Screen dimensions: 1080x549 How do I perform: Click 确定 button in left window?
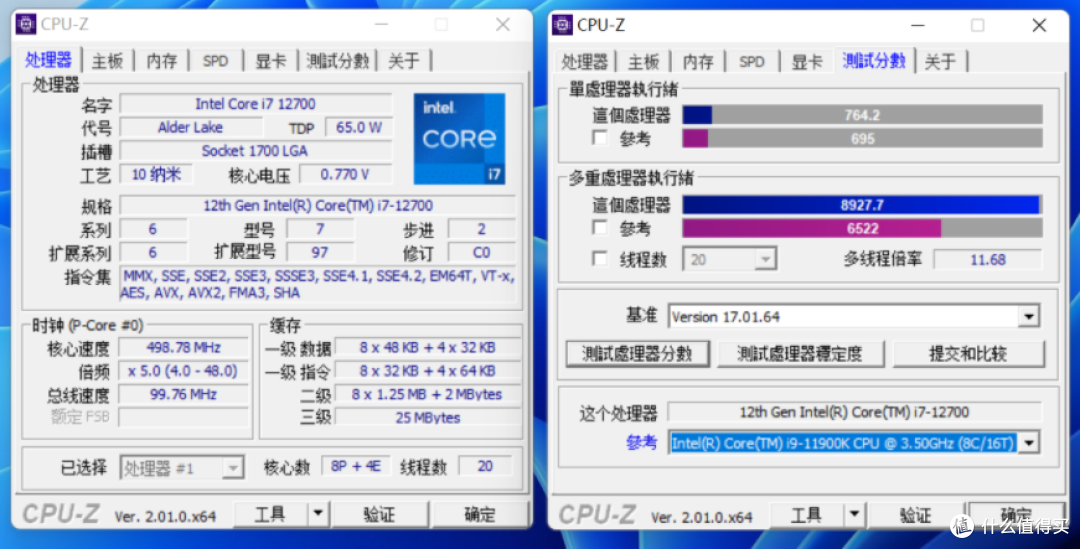(x=480, y=514)
